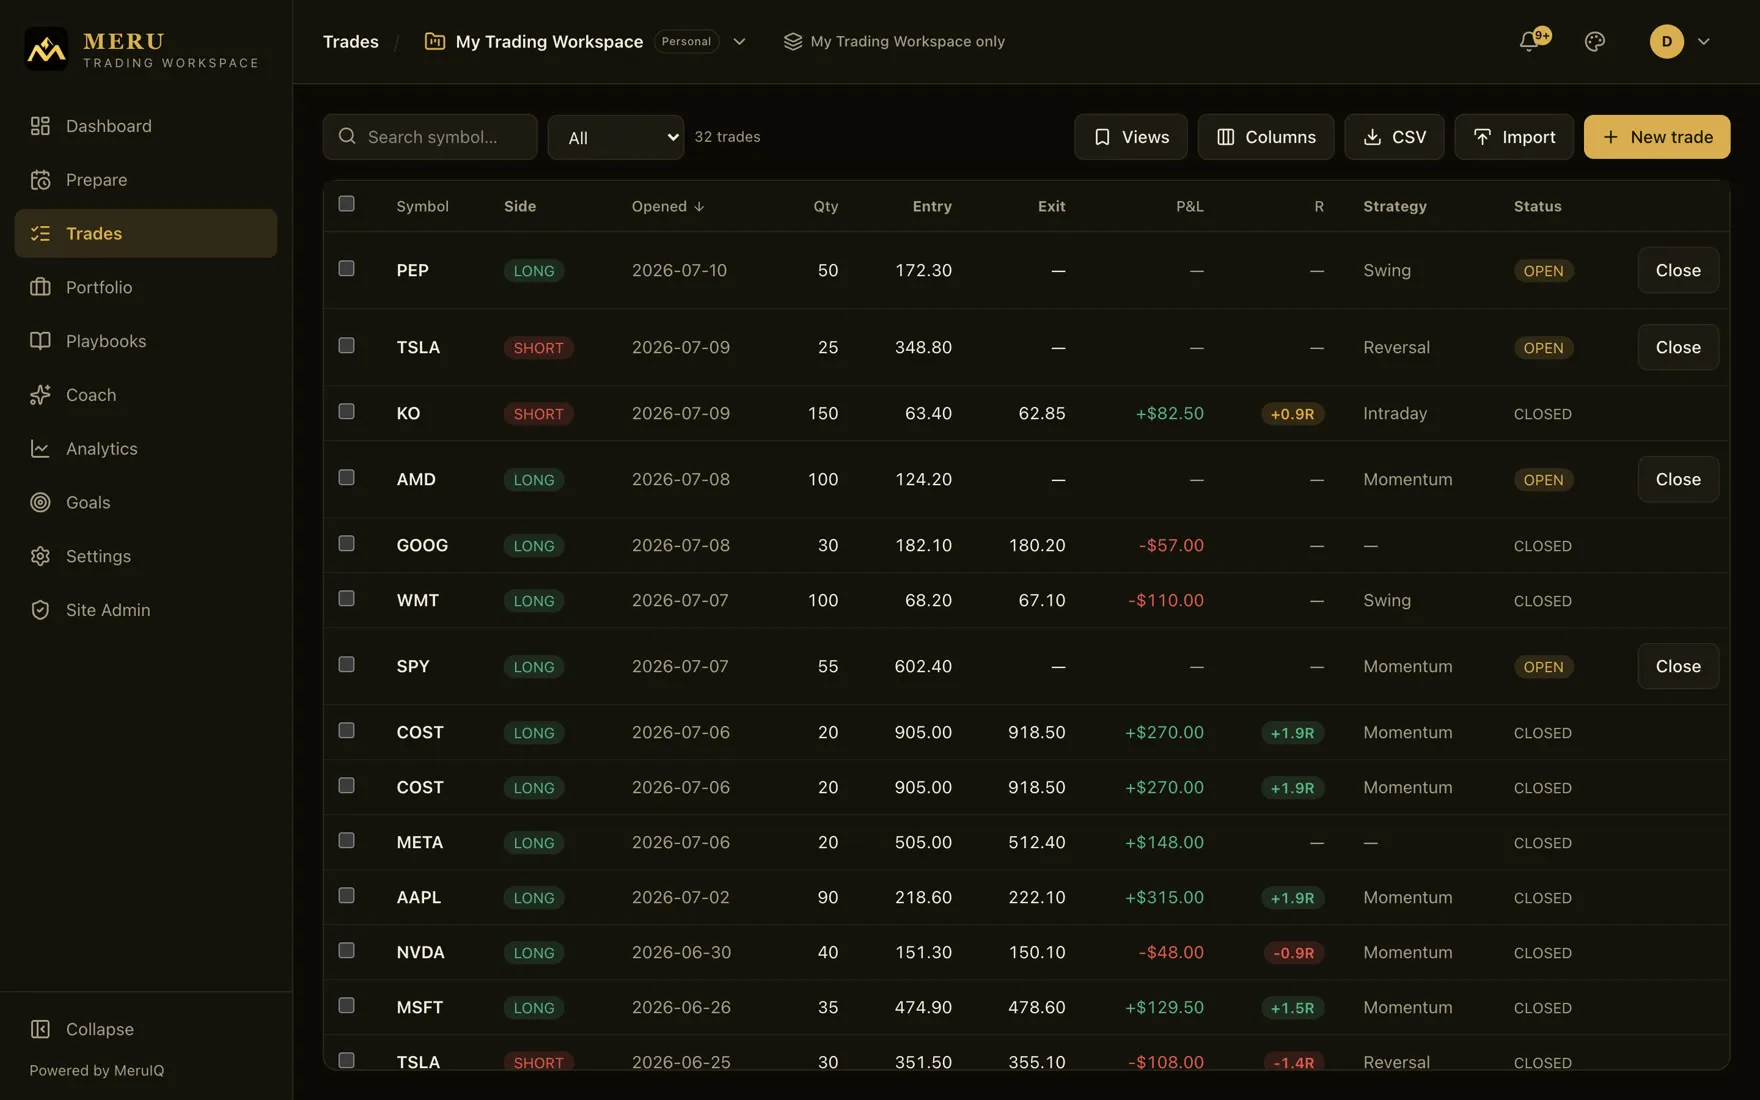This screenshot has width=1760, height=1100.
Task: Expand the workspace switcher chevron
Action: (x=740, y=41)
